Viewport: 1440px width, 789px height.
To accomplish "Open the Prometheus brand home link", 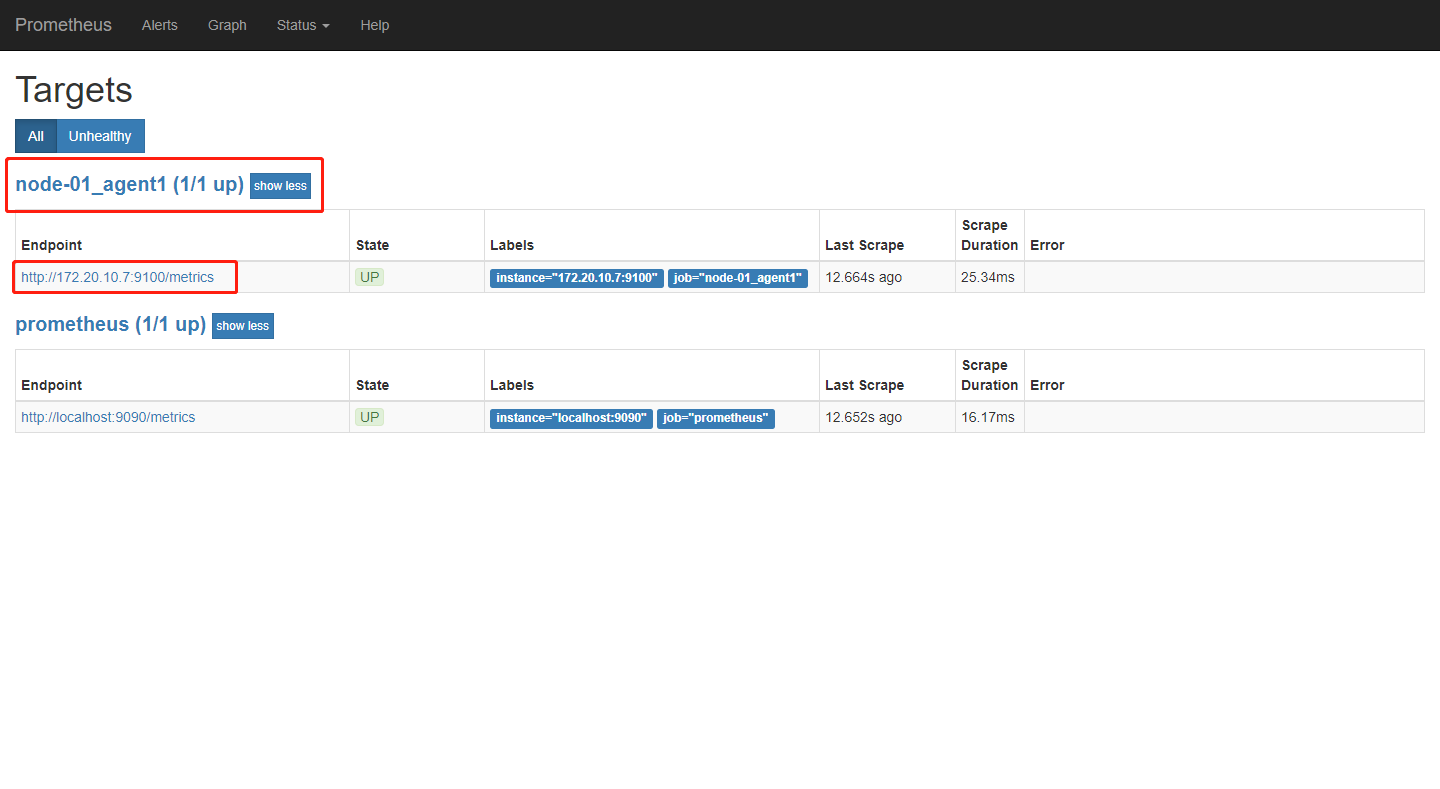I will pos(63,25).
